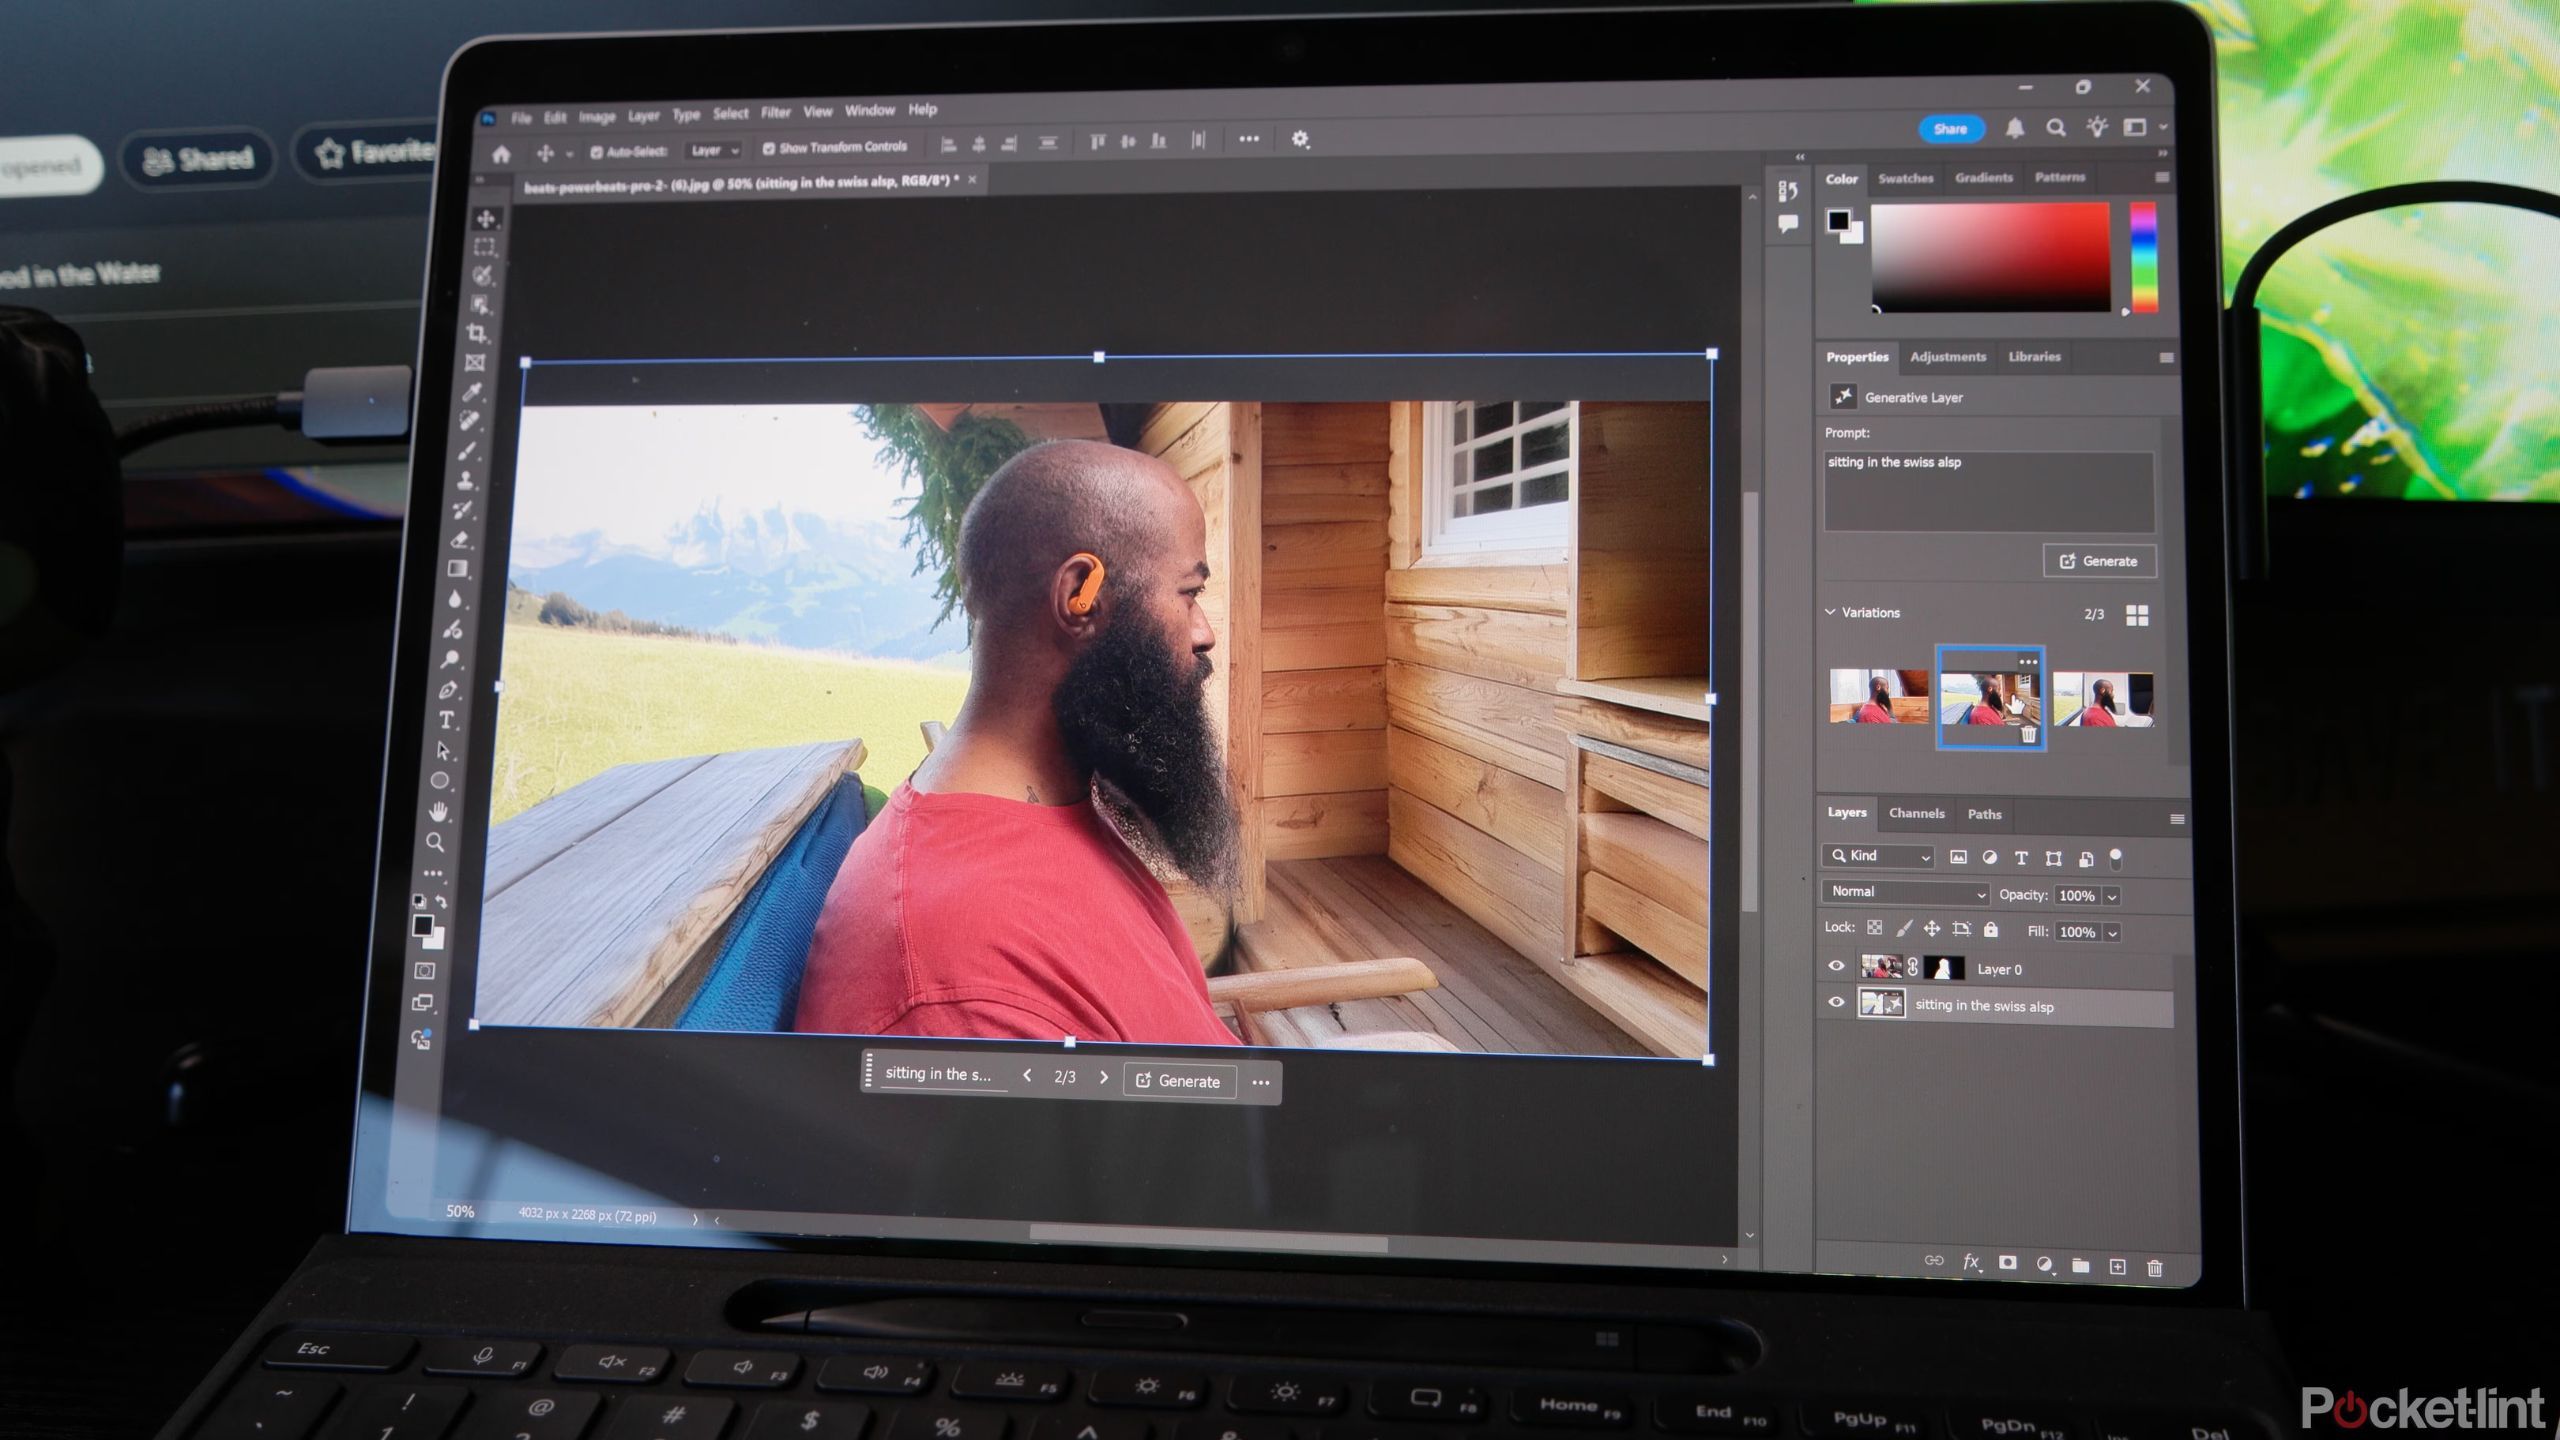Open the Kind filter dropdown
Viewport: 2560px width, 1440px height.
pyautogui.click(x=1878, y=856)
